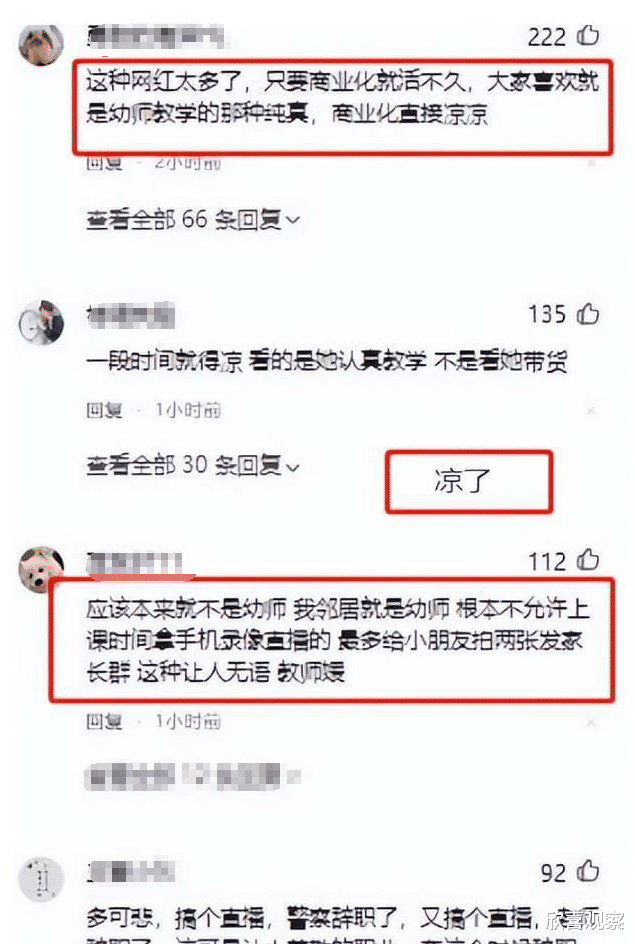The width and height of the screenshot is (635, 944).
Task: Like the comment with 135 likes
Action: click(588, 314)
